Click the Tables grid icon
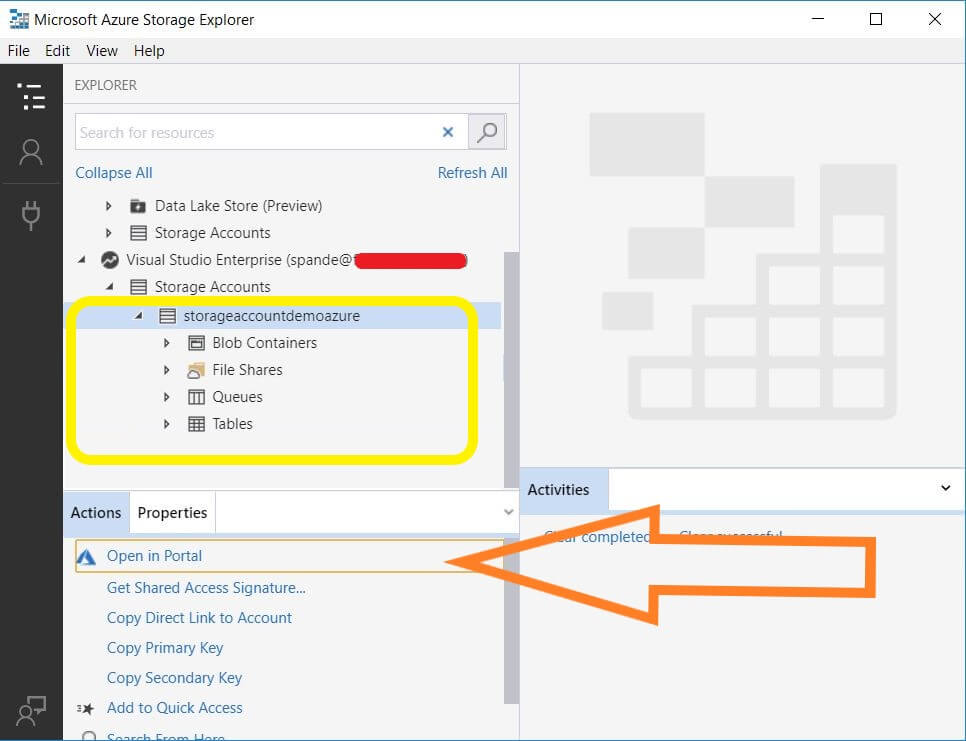Screen dimensions: 966x741 click(196, 424)
